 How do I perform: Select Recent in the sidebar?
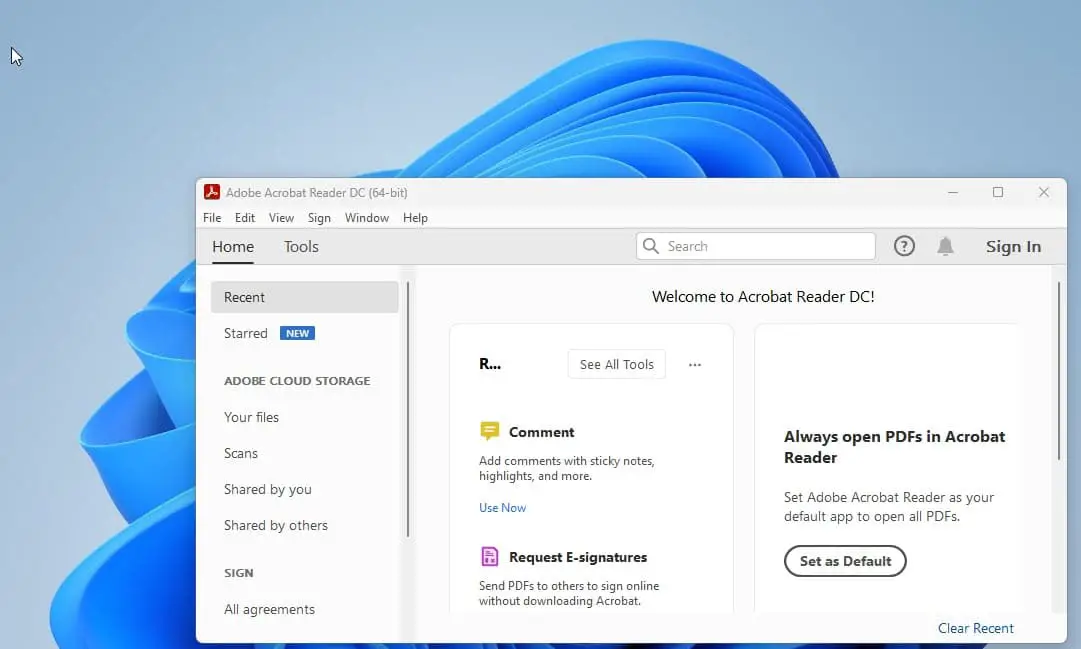tap(305, 297)
